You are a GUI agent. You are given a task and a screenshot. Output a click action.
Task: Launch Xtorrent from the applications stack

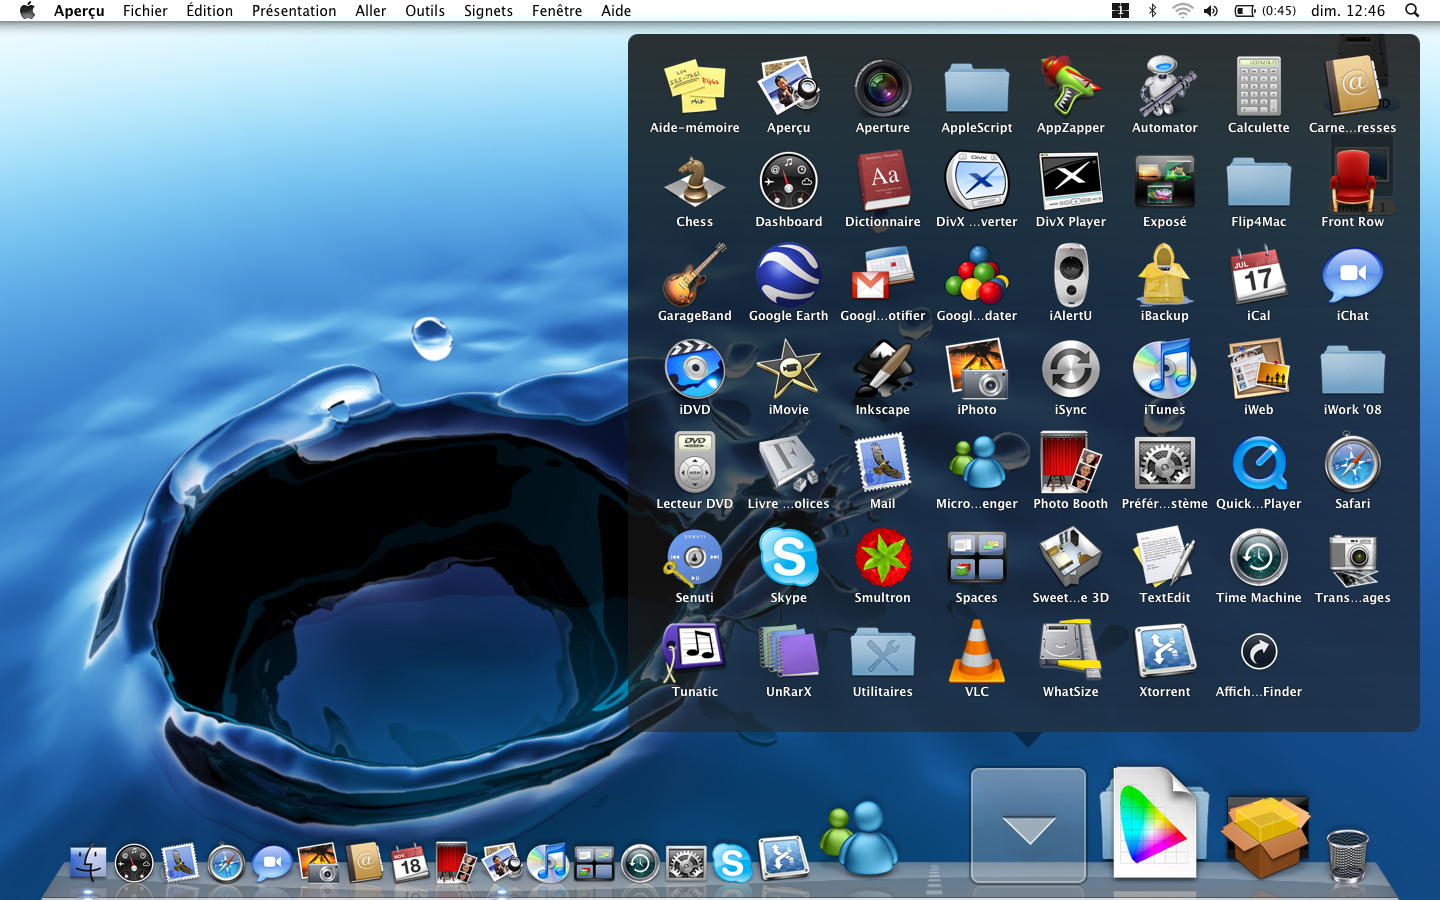1164,653
